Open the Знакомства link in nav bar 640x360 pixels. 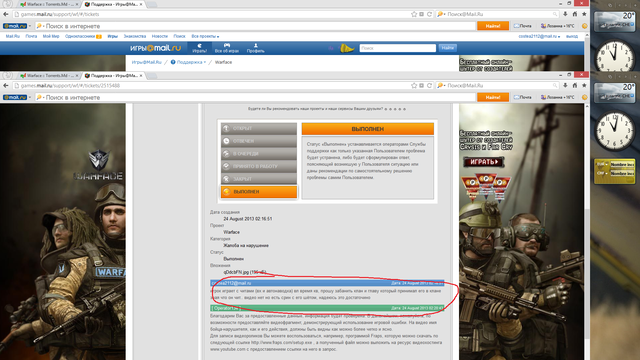135,36
